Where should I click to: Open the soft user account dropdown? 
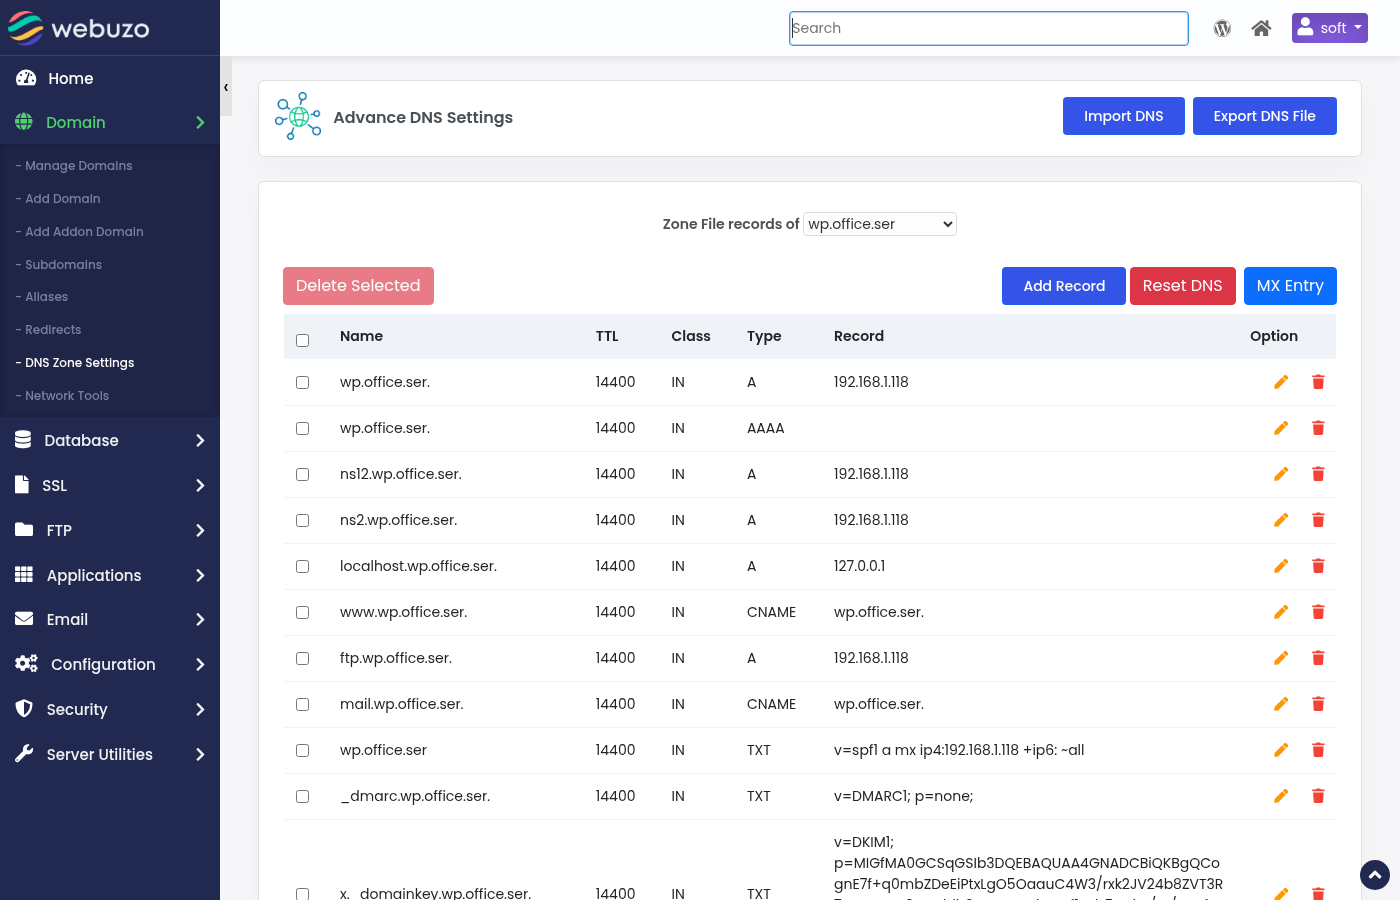click(x=1329, y=28)
